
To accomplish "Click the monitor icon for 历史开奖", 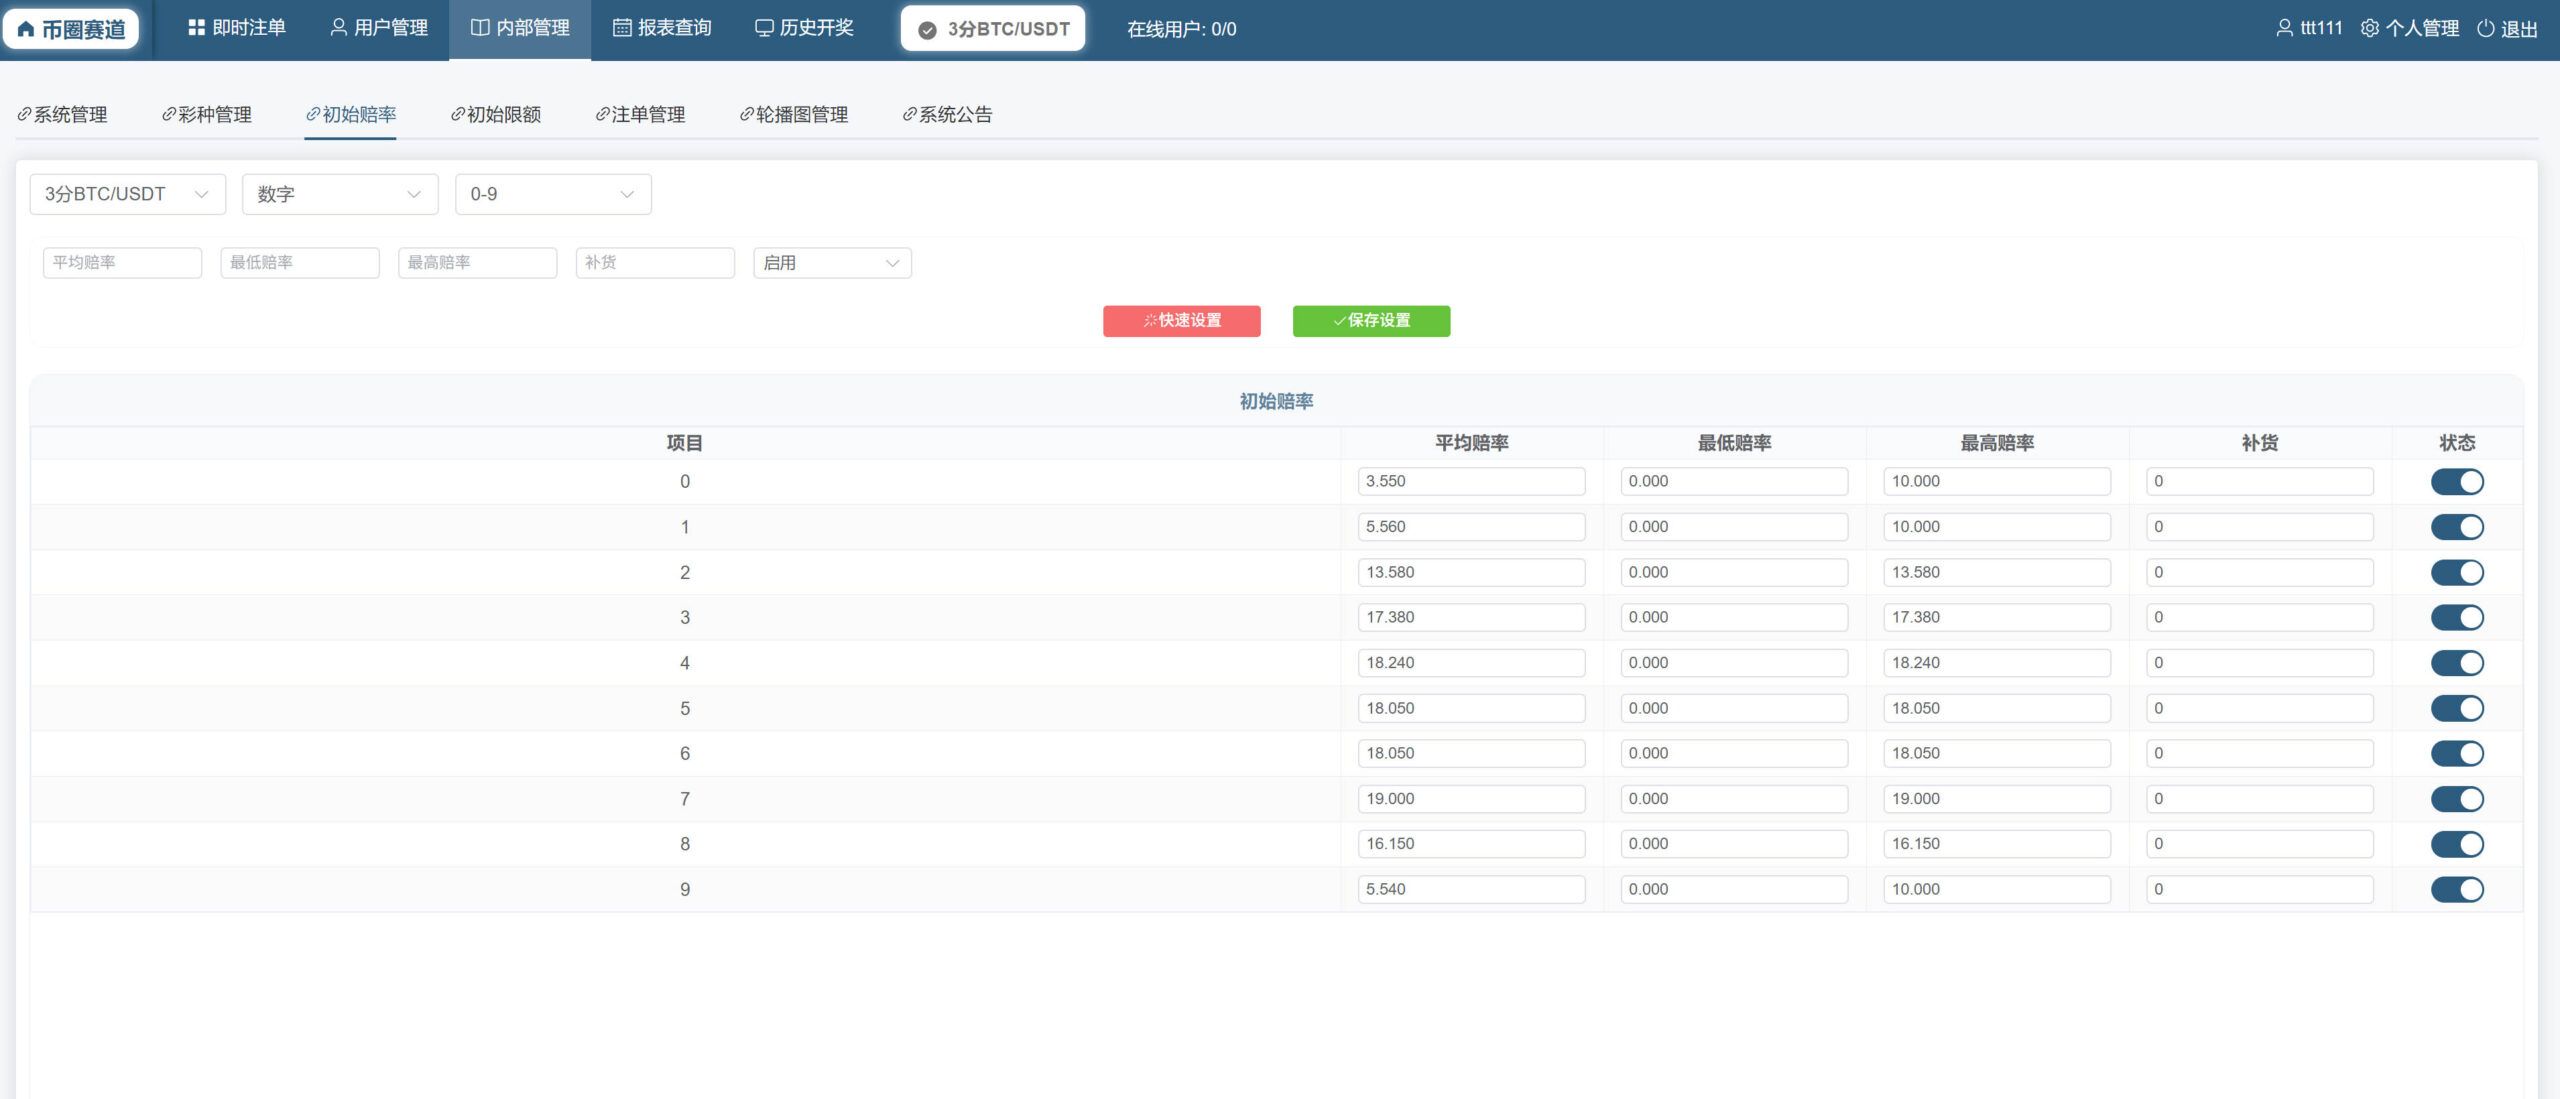I will (764, 28).
